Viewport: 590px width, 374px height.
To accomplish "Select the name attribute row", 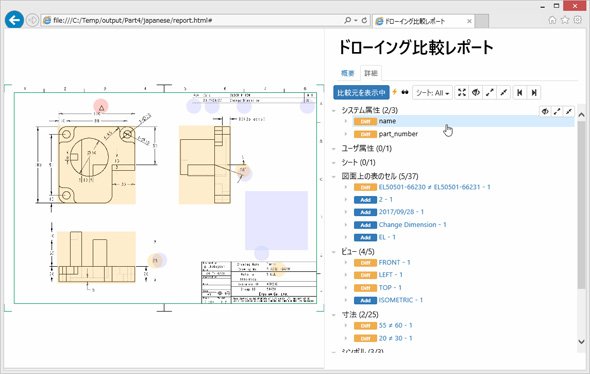I will pos(463,121).
